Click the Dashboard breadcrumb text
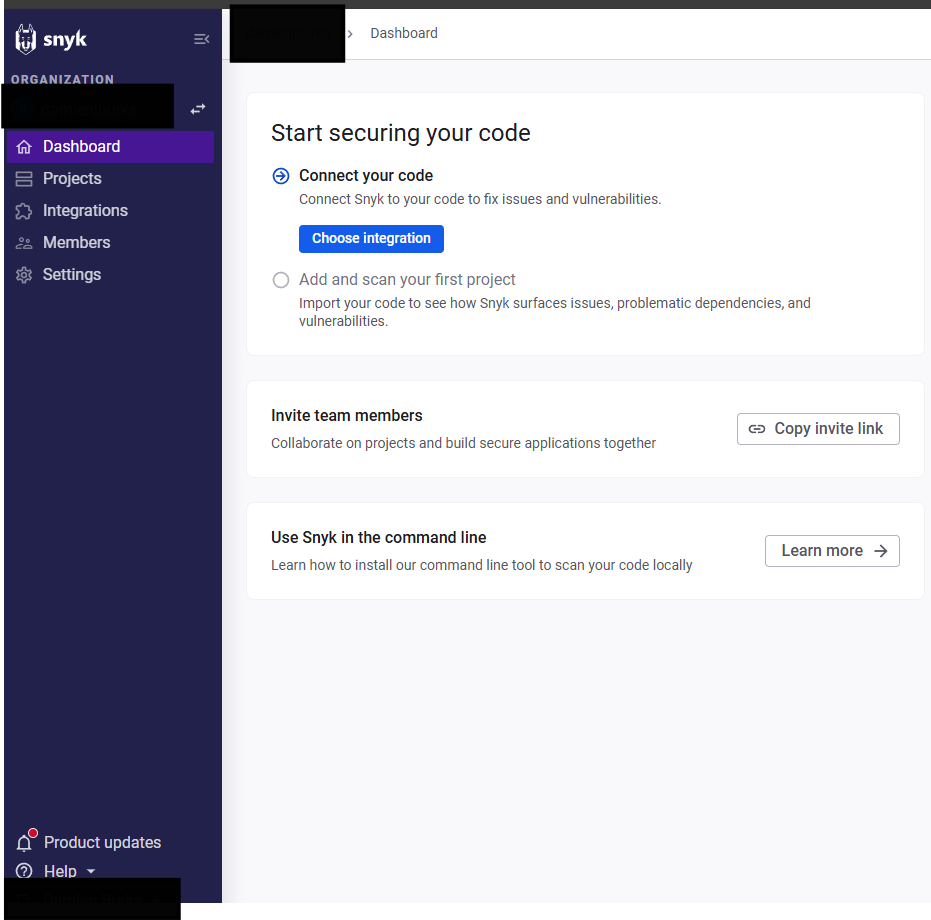Viewport: 931px width, 920px height. point(404,33)
